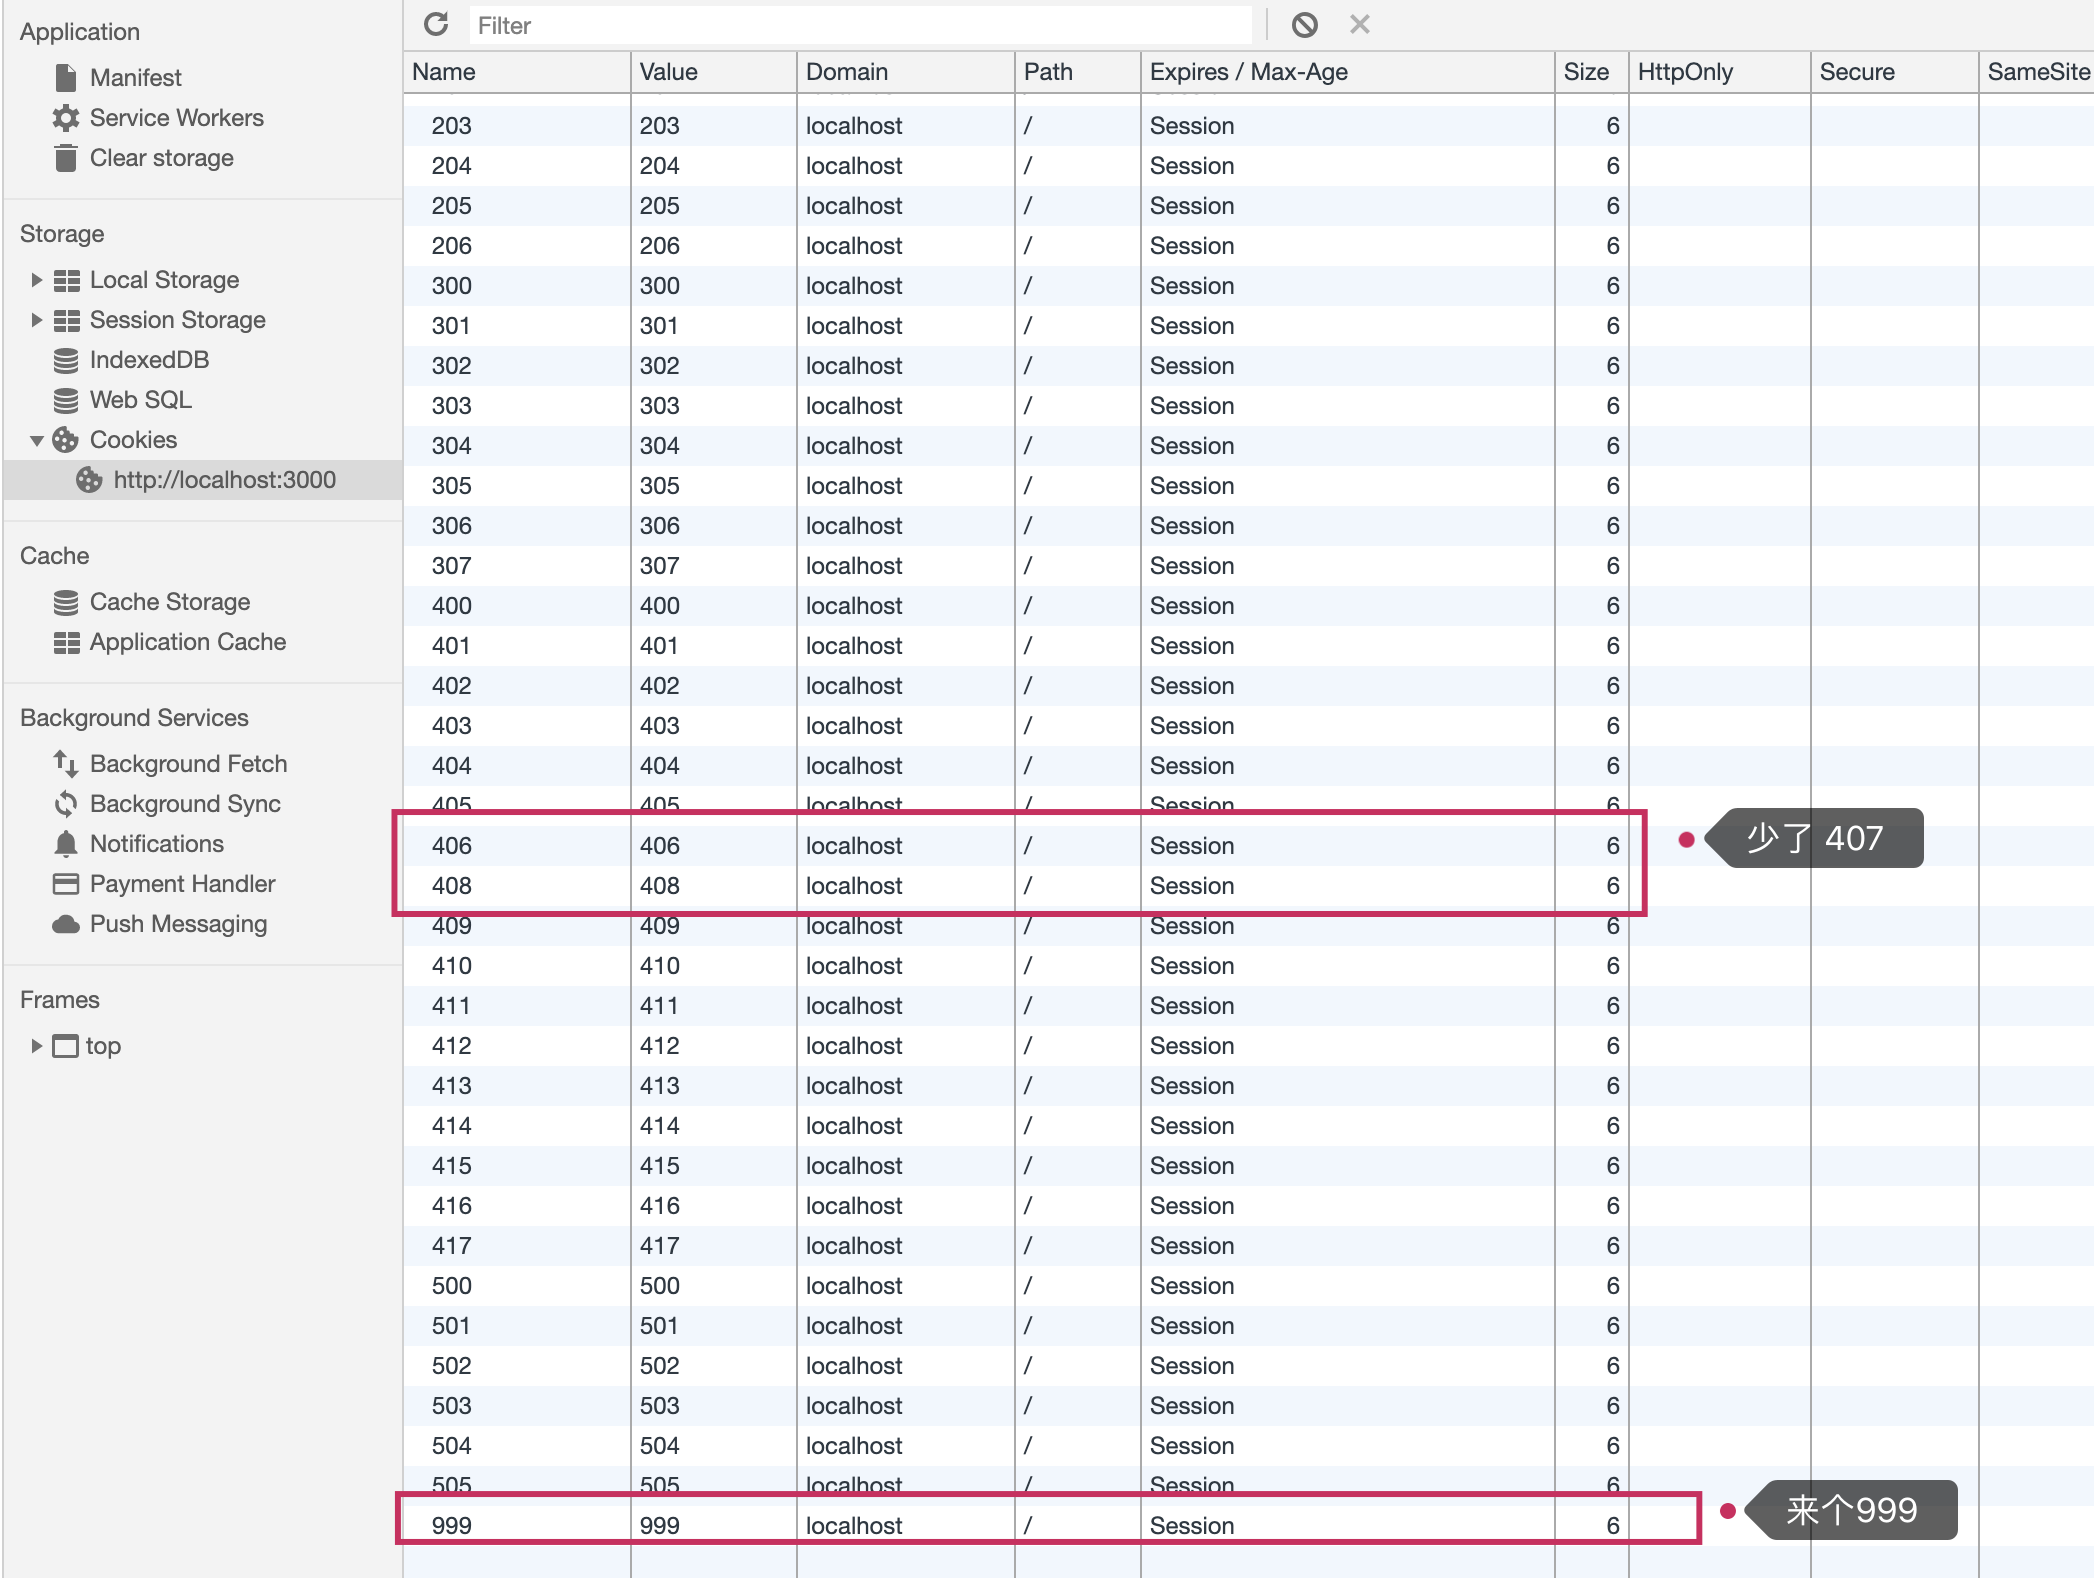
Task: Expand the top frame node
Action: (36, 1045)
